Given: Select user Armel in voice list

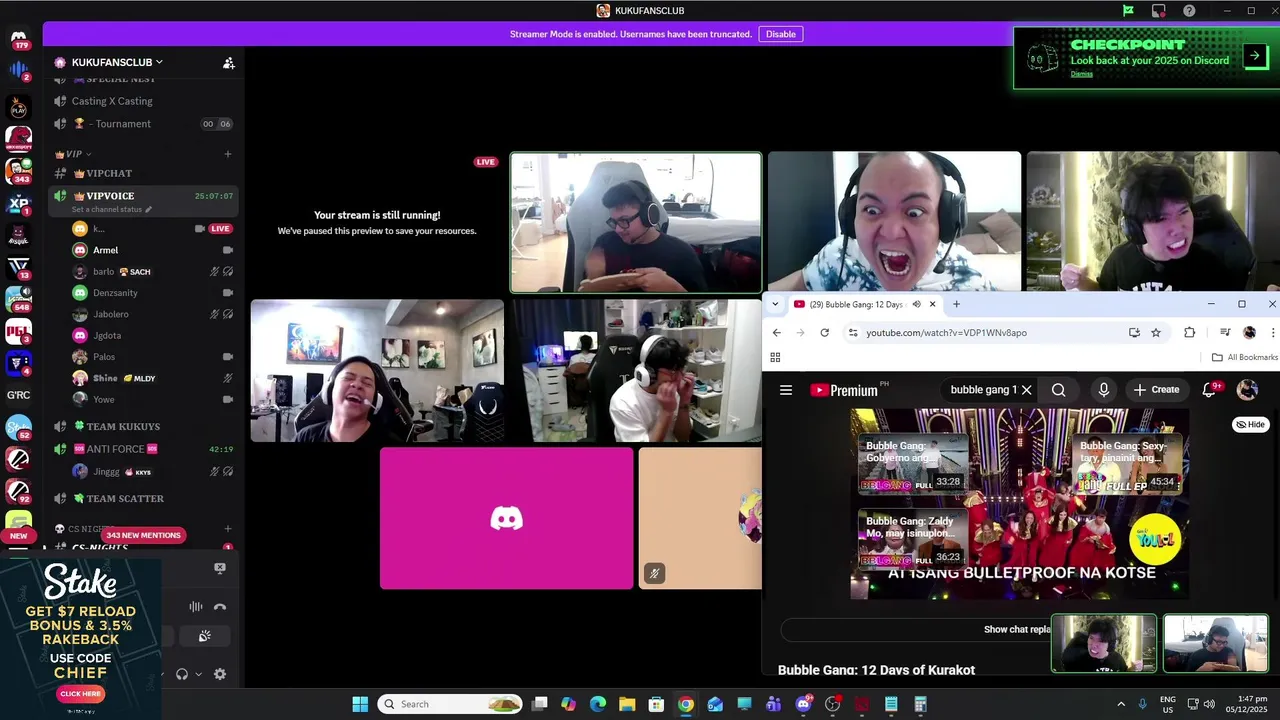Looking at the screenshot, I should 105,250.
